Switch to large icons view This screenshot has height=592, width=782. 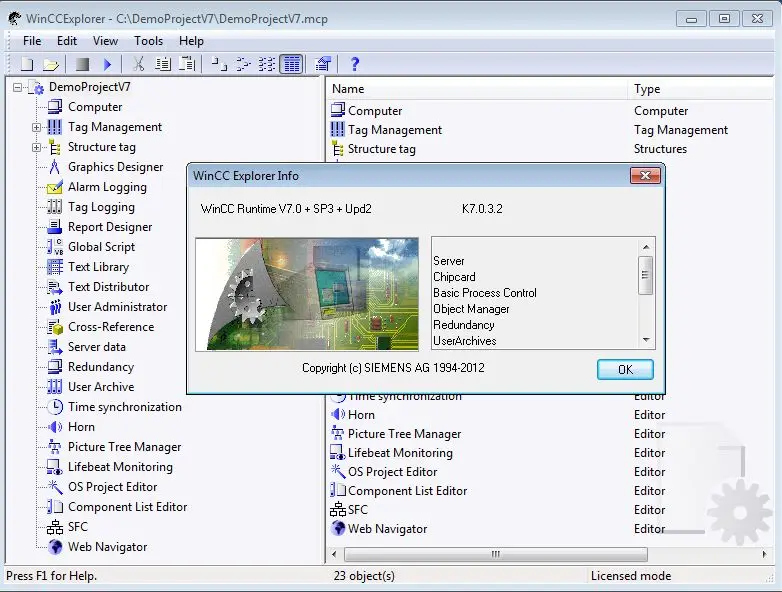click(x=219, y=64)
